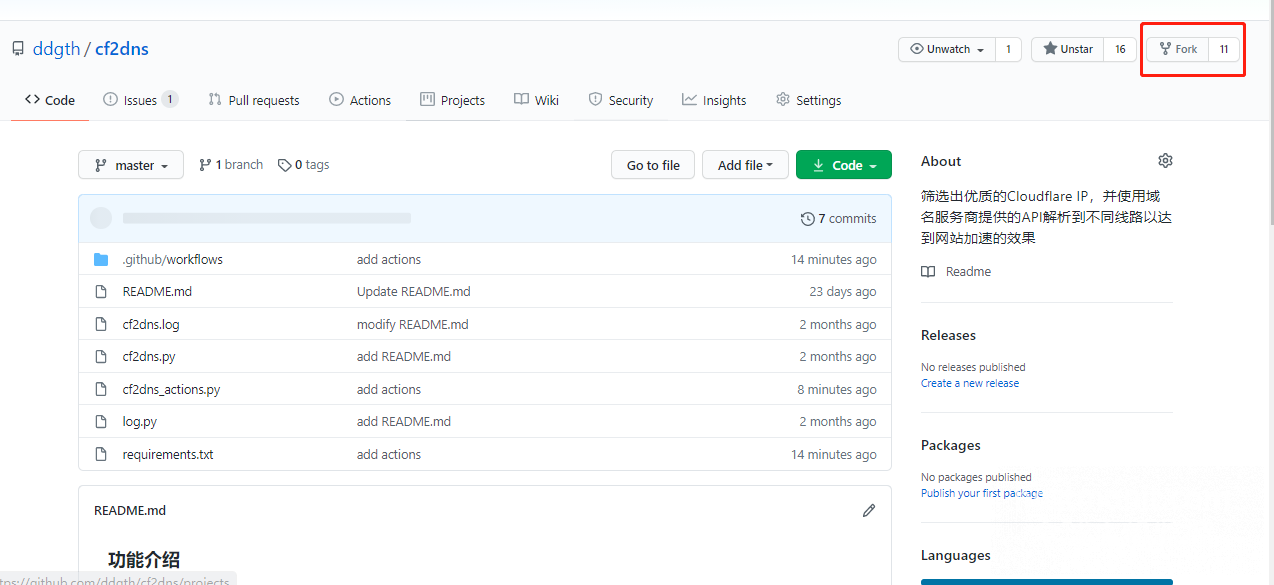The width and height of the screenshot is (1274, 585).
Task: Click the README.md edit pencil icon
Action: coord(869,510)
